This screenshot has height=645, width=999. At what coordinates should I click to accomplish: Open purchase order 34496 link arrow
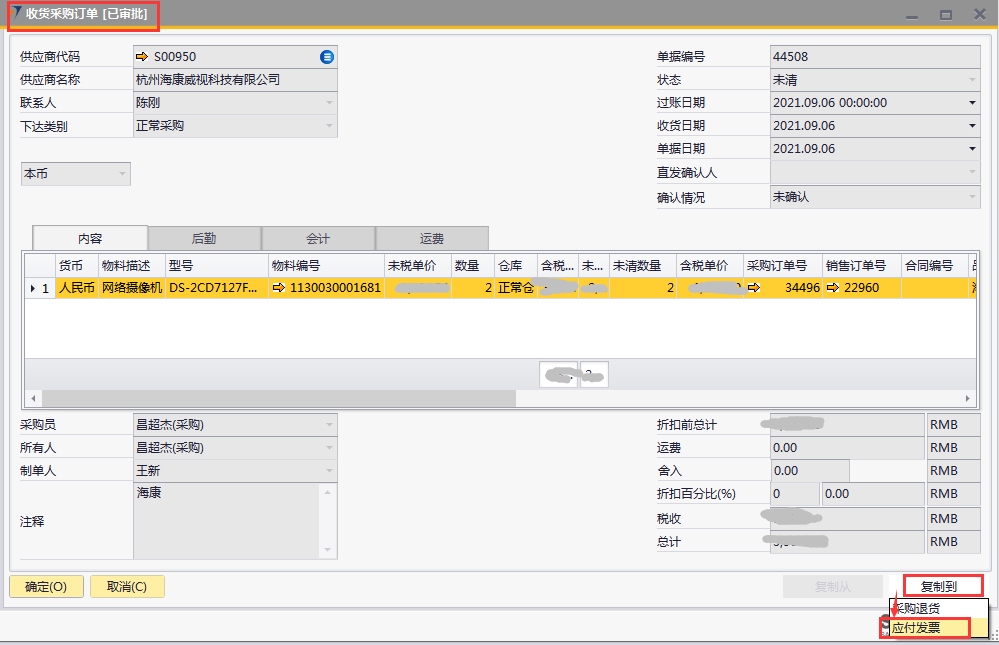[754, 288]
